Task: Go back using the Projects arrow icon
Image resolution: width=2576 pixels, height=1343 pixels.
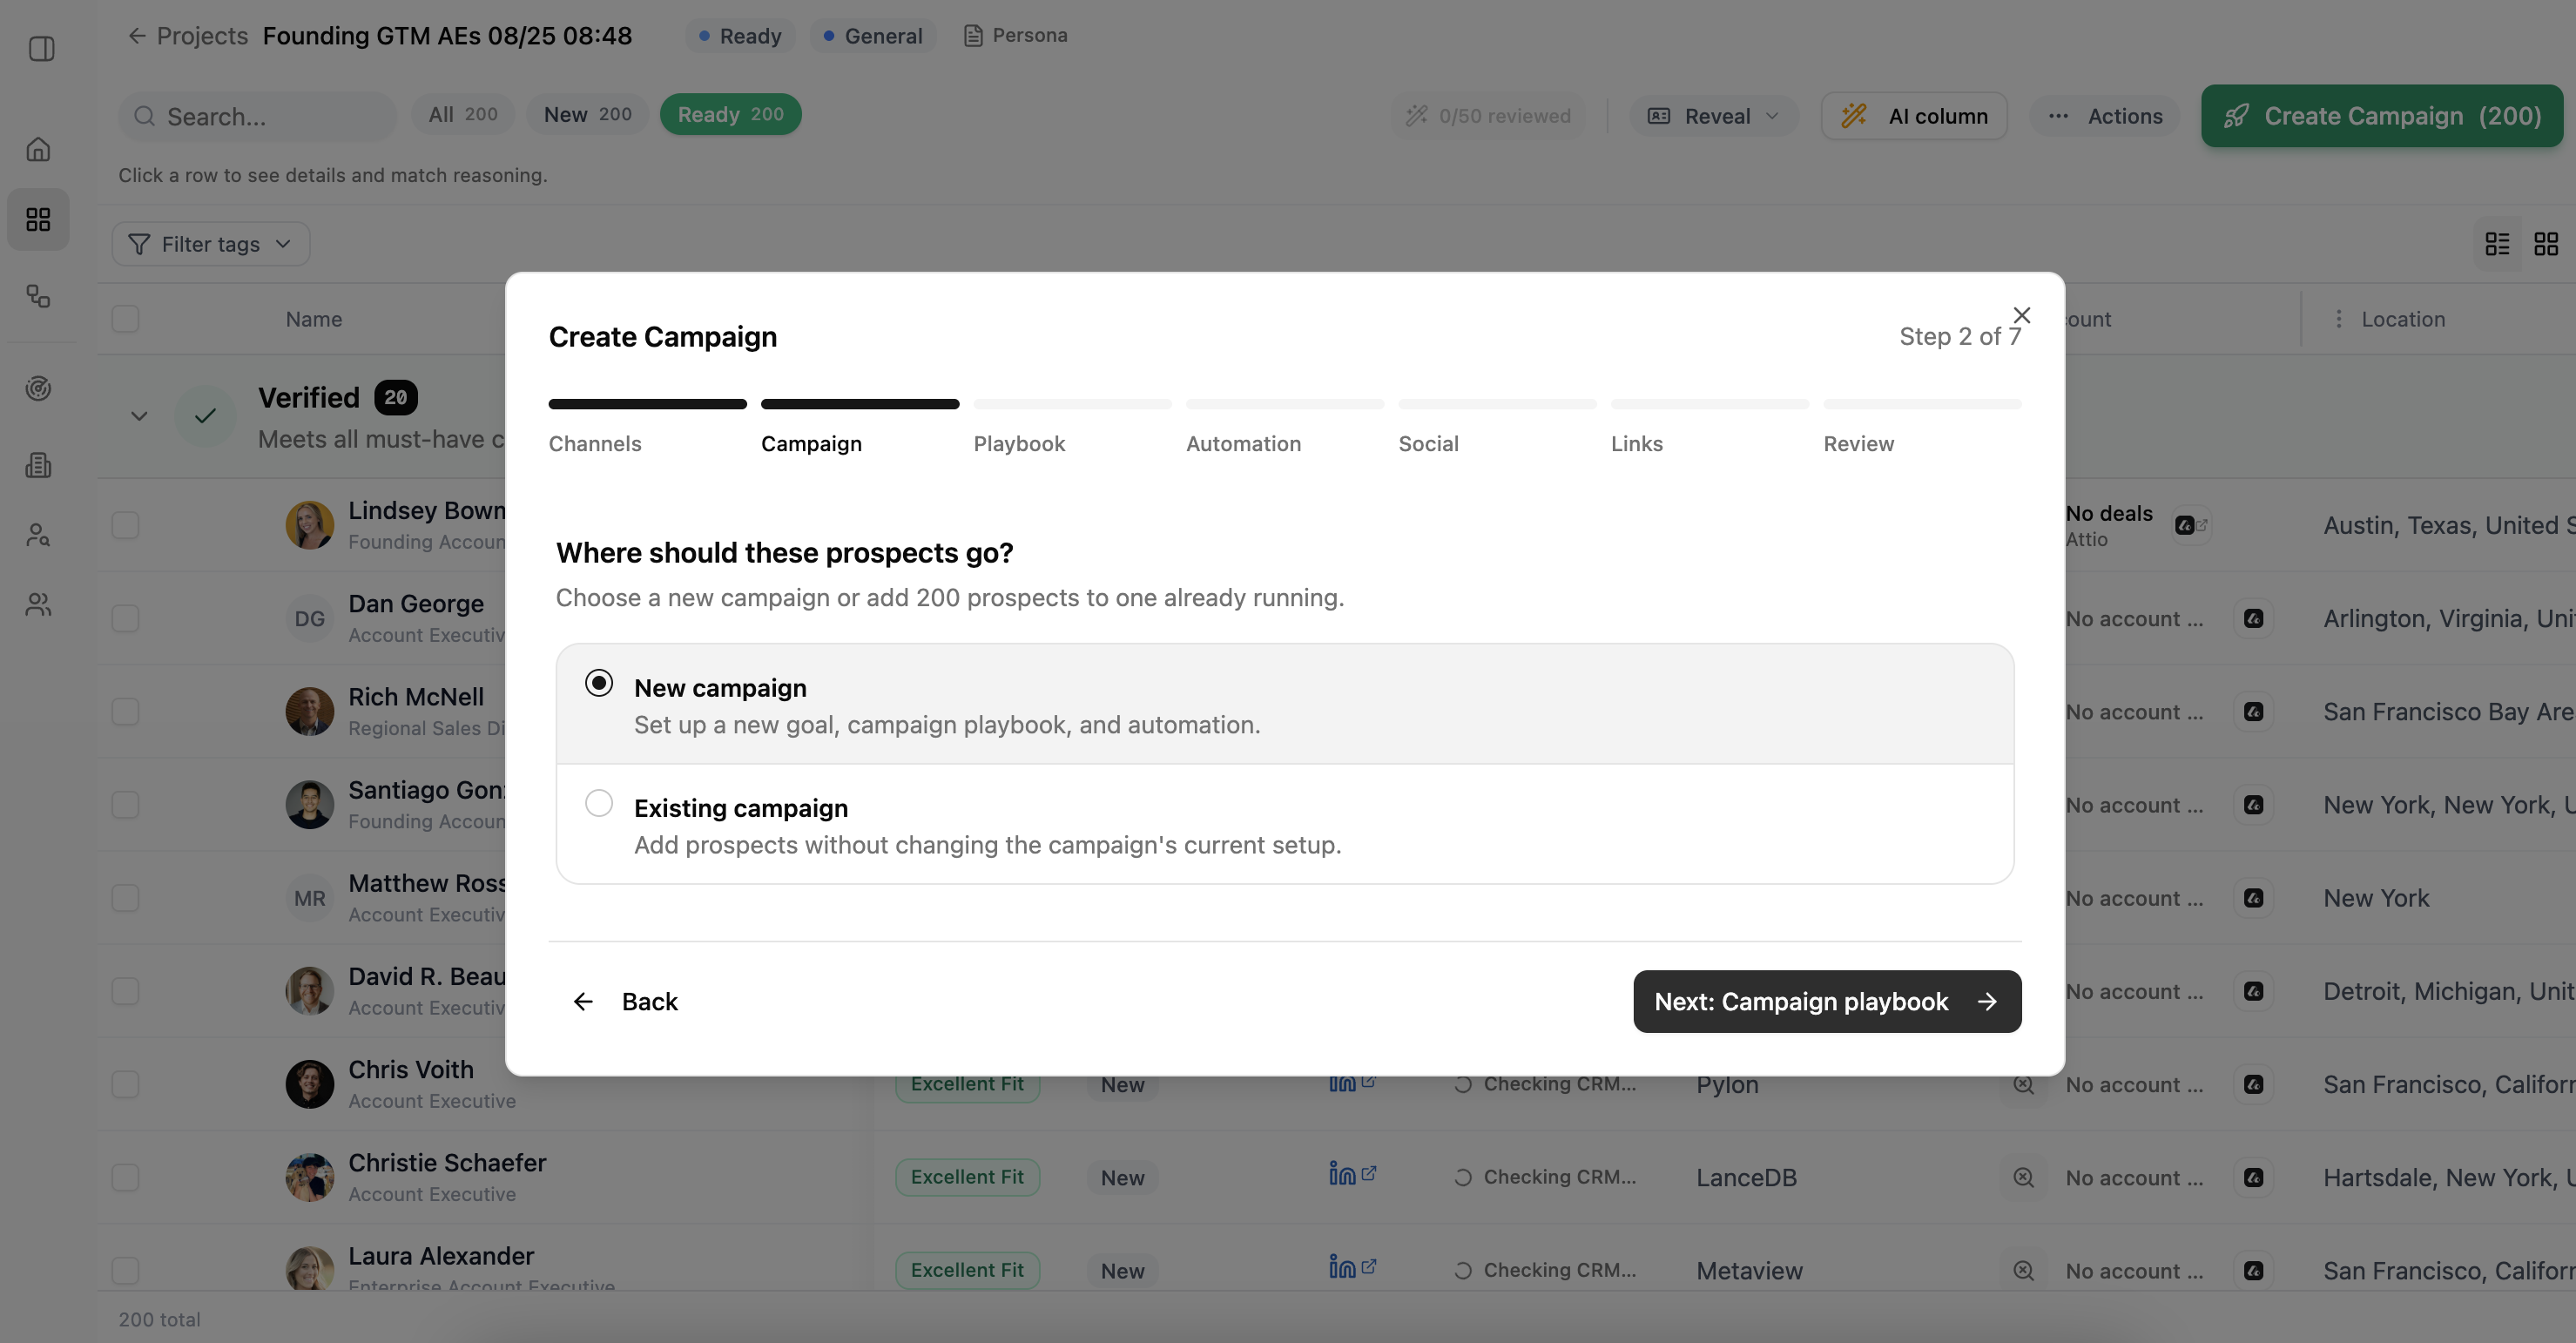Action: coord(137,36)
